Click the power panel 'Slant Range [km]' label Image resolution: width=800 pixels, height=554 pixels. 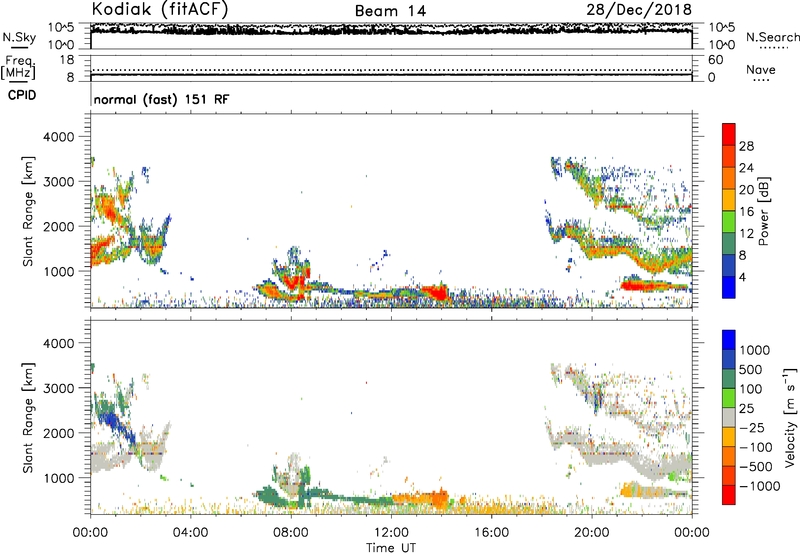(x=28, y=211)
